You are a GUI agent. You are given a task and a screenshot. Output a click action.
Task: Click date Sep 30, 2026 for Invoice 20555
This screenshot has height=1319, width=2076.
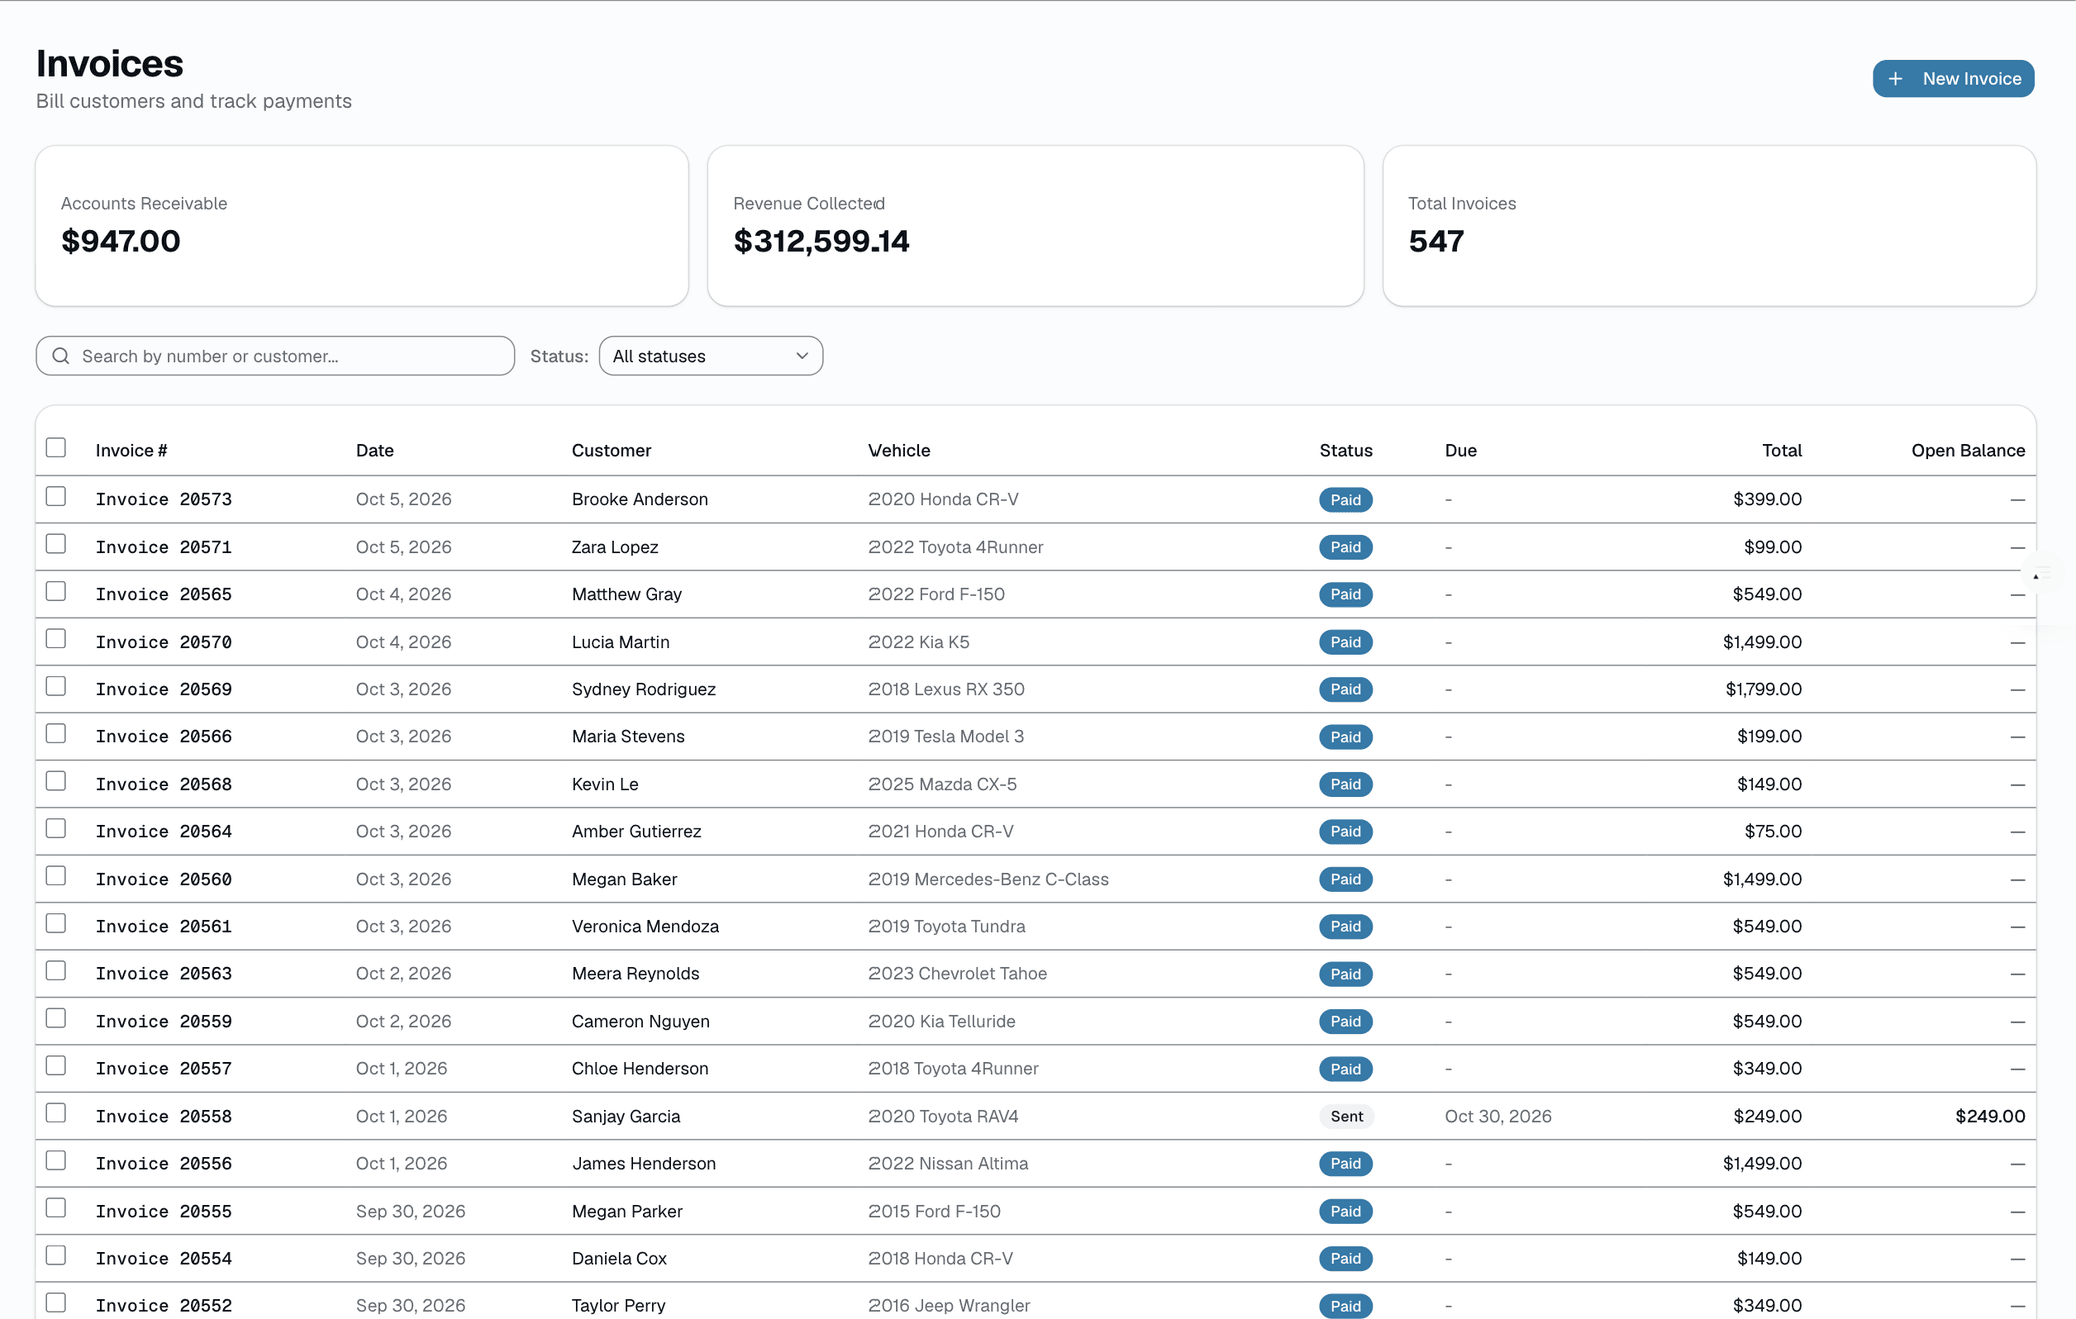pos(411,1211)
